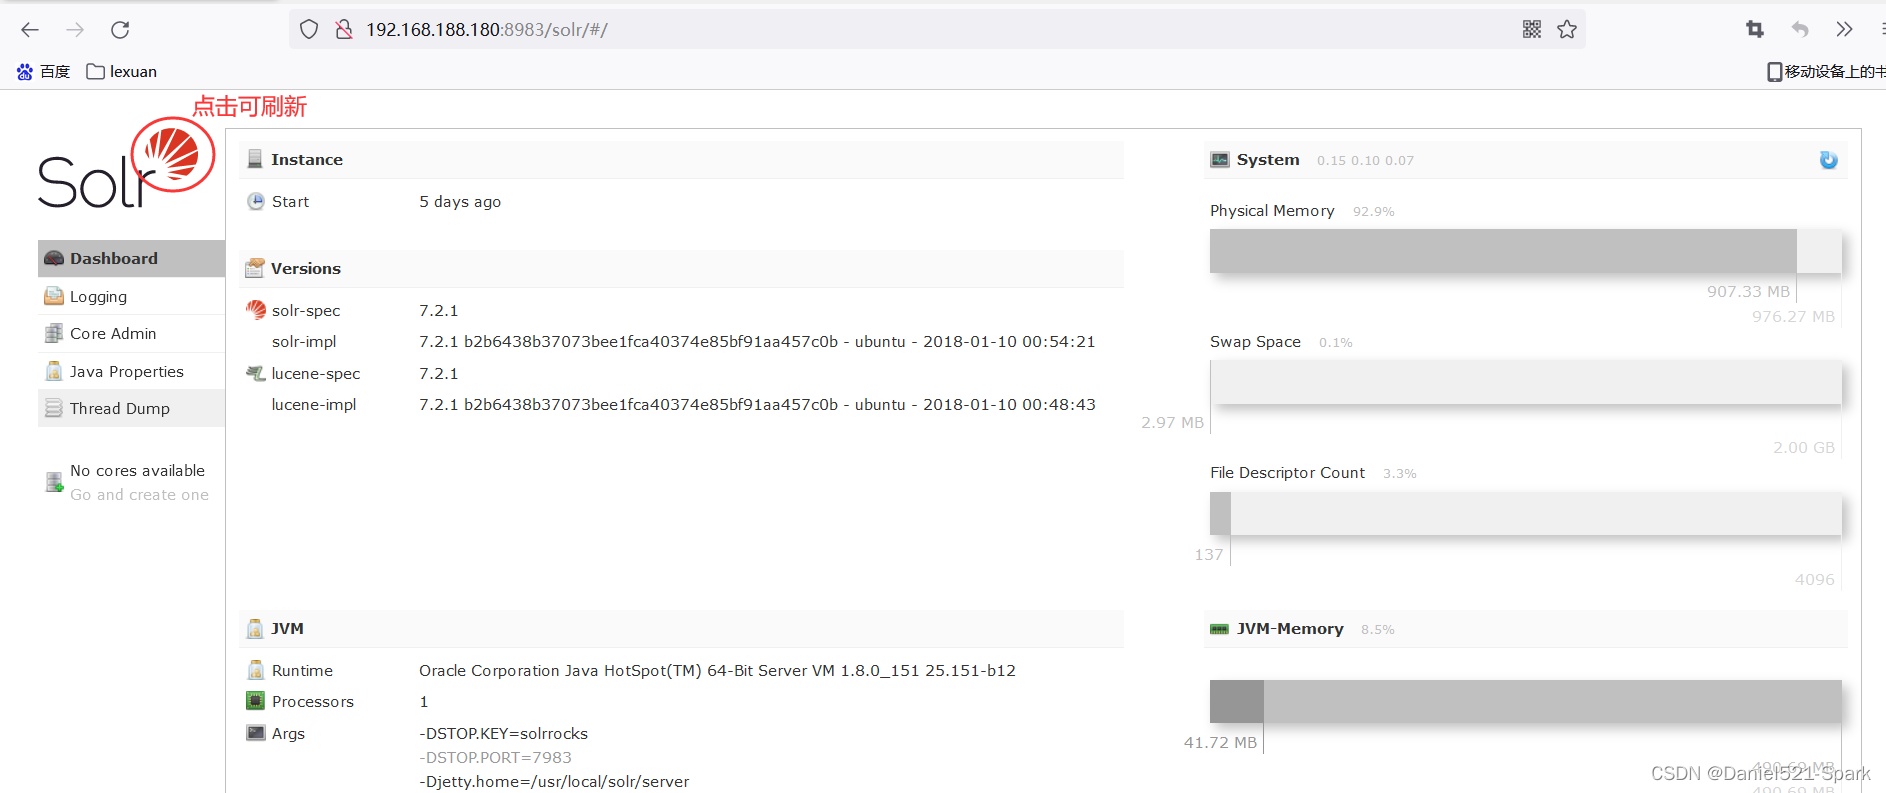Screen dimensions: 1886x793
Task: Click the 'Go and create one' link
Action: click(x=139, y=494)
